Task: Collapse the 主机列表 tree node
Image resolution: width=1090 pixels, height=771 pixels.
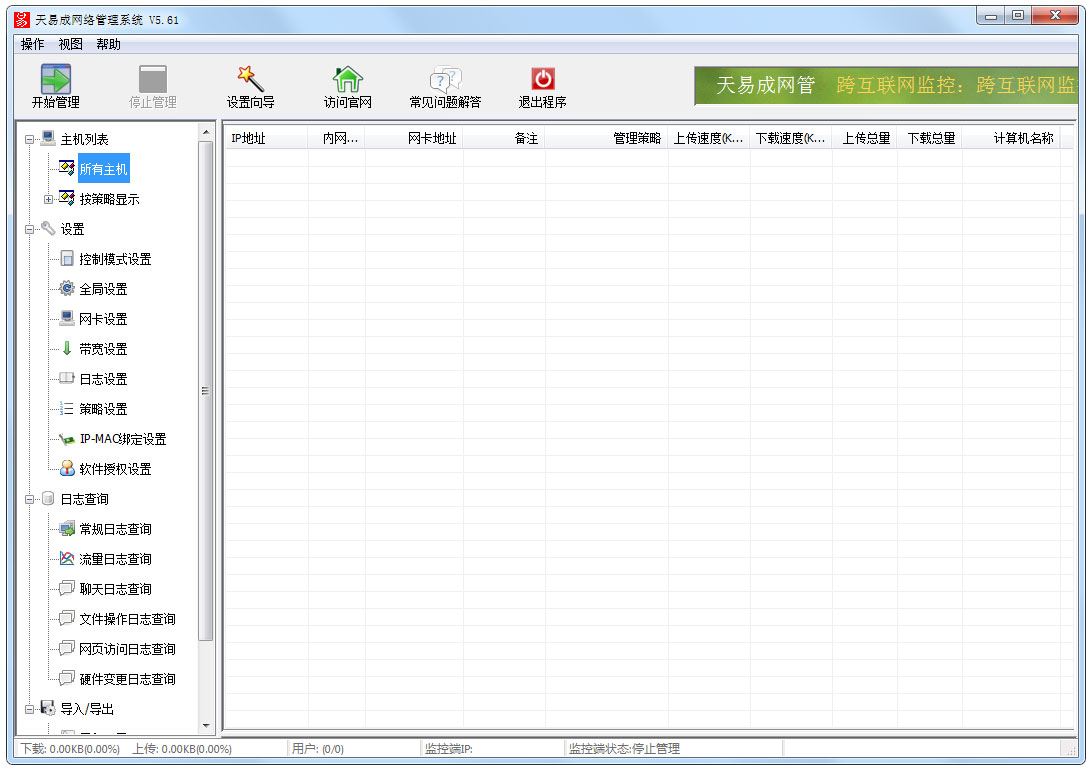Action: 29,139
